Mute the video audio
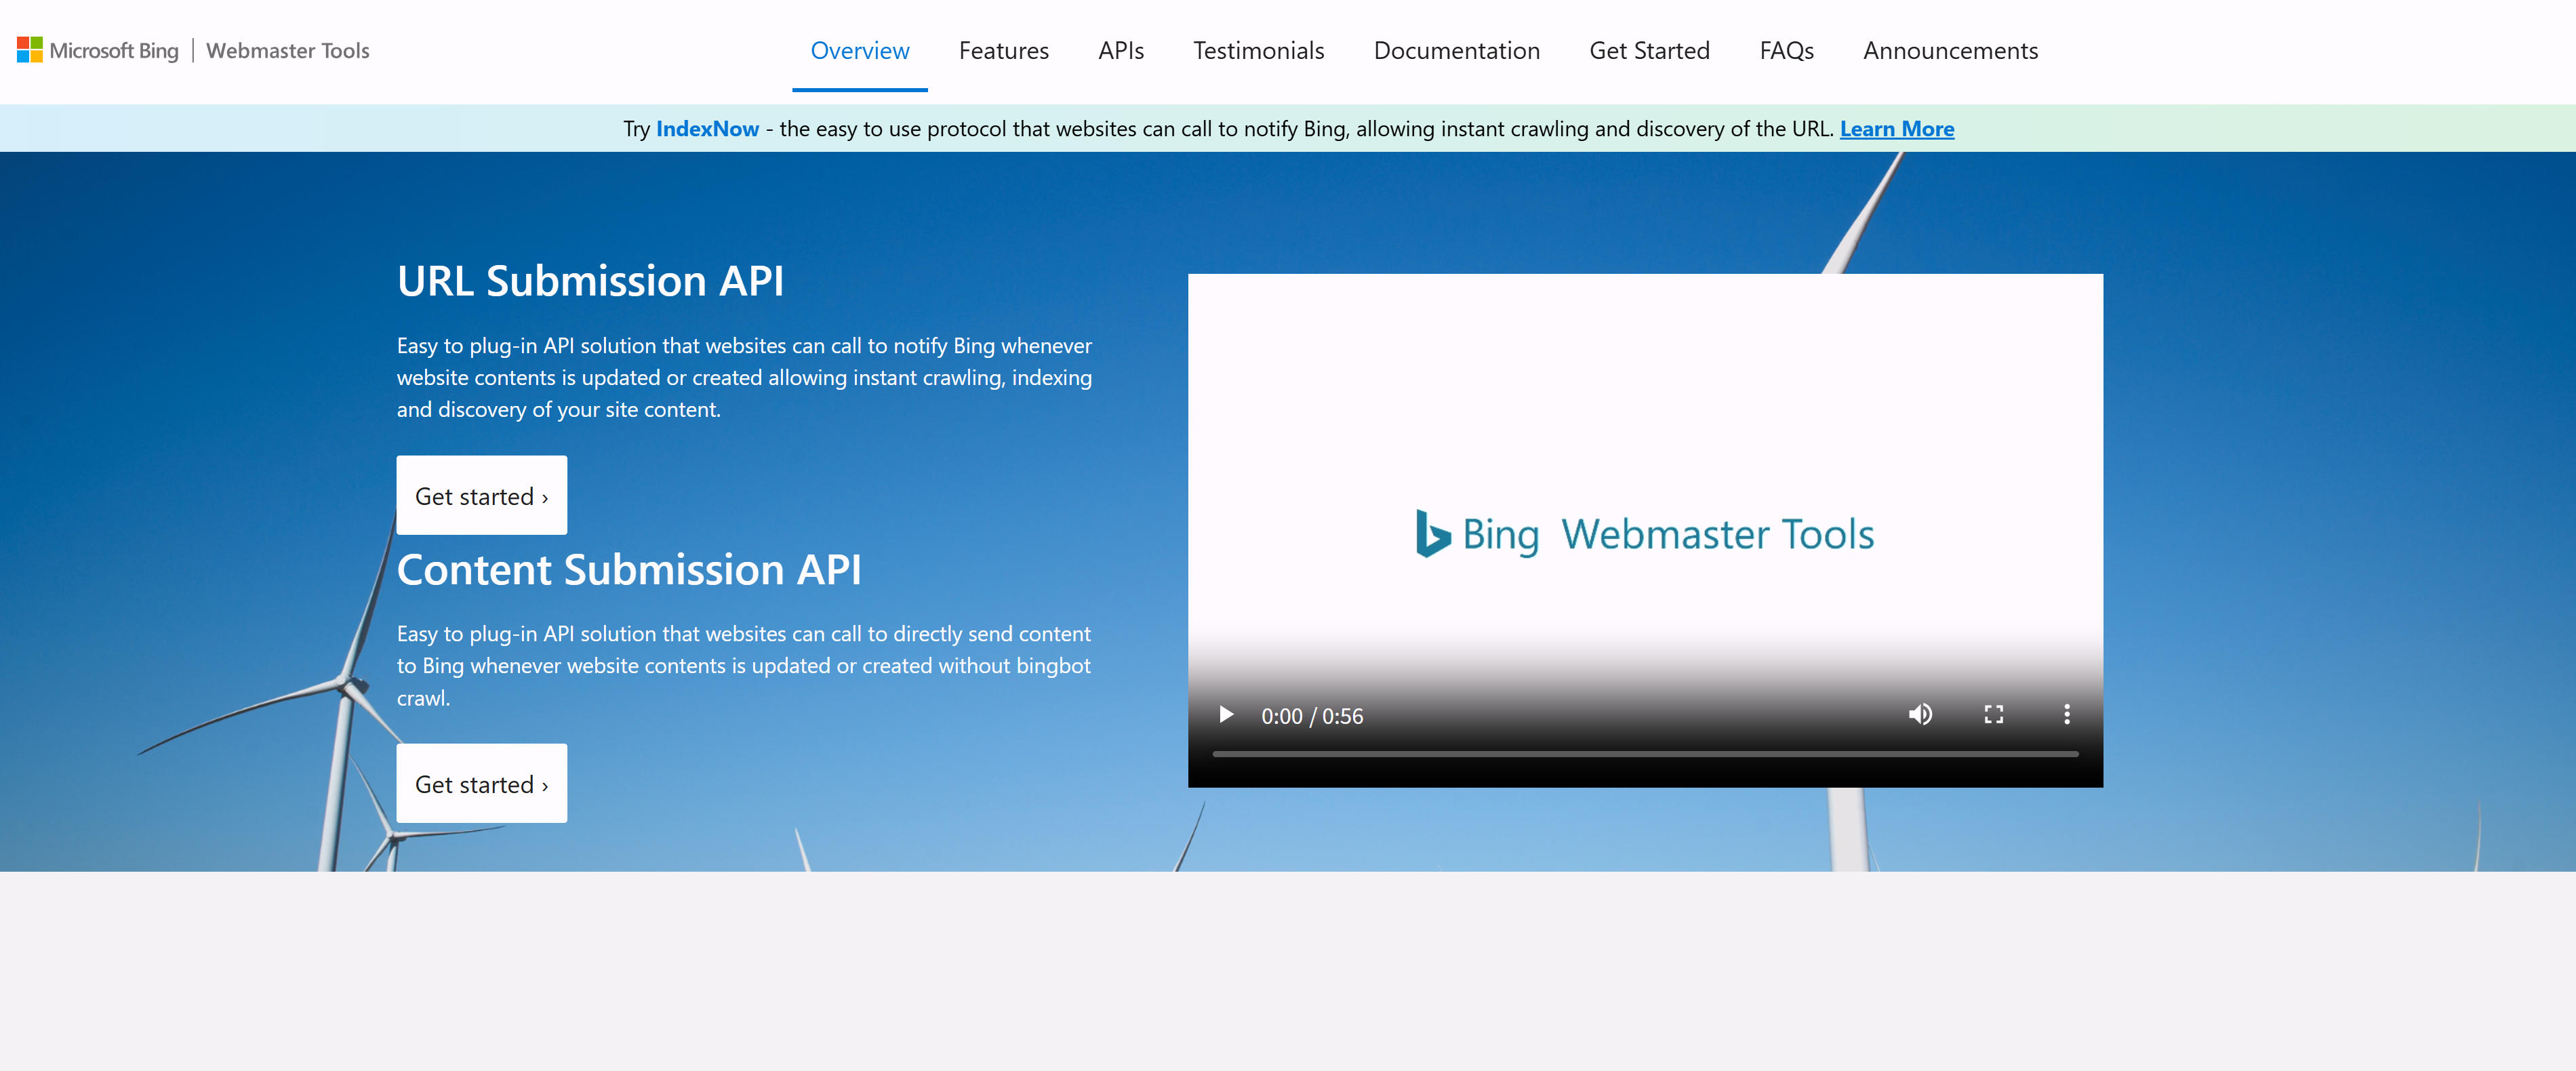 (x=1920, y=714)
